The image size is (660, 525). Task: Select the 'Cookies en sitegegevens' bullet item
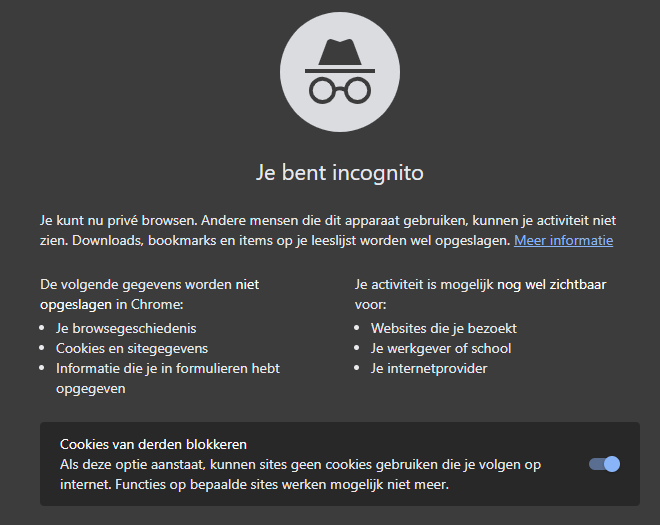pyautogui.click(x=132, y=348)
